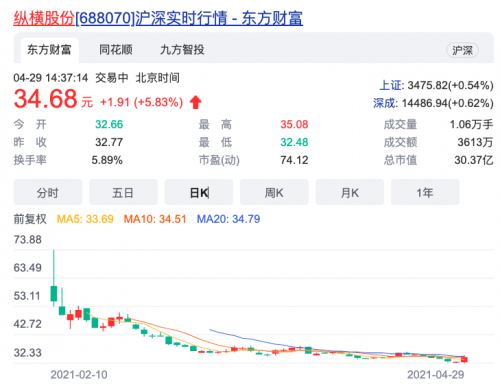Select the 月K monthly candlestick tab
Screen dimensions: 500x384
point(350,192)
